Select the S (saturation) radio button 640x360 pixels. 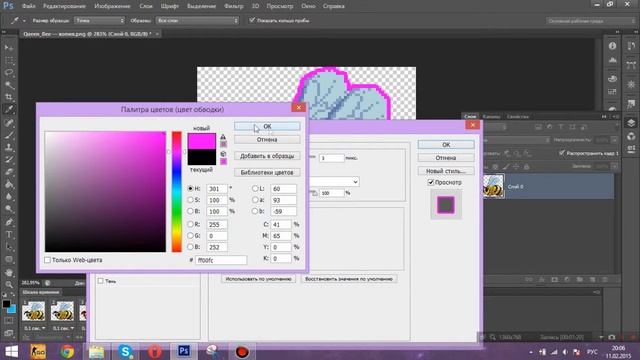pyautogui.click(x=190, y=200)
